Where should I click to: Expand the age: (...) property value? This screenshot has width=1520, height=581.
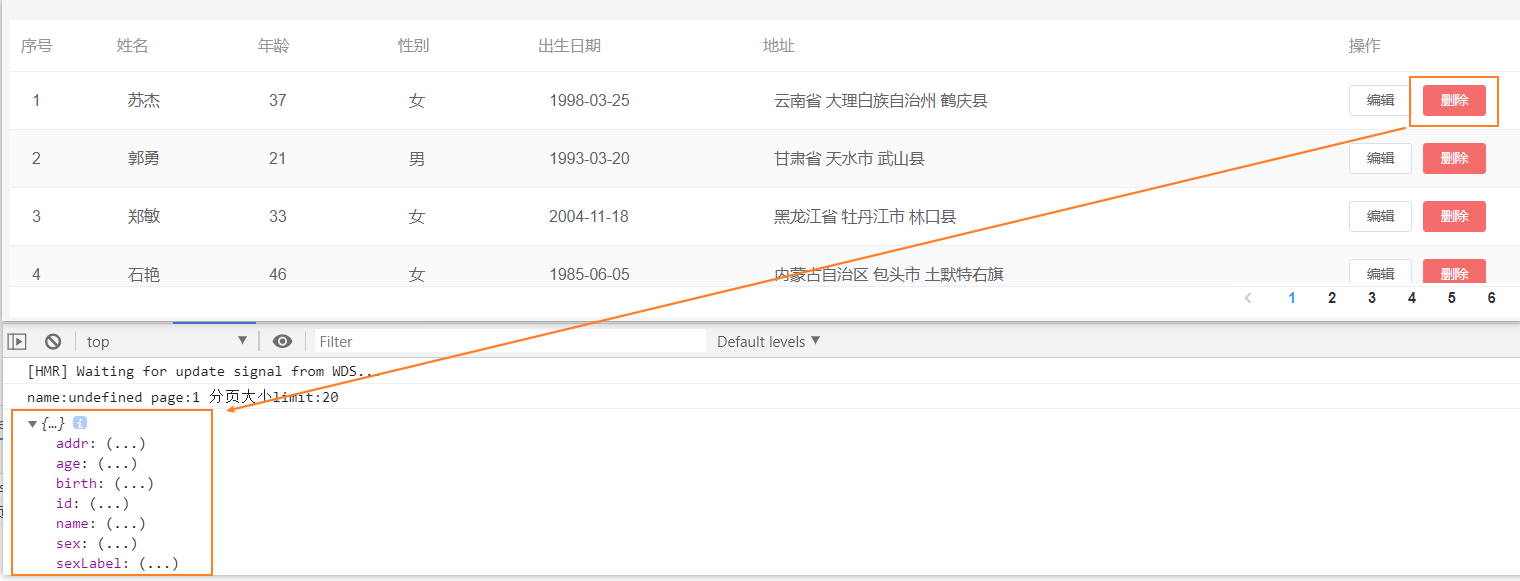(117, 463)
